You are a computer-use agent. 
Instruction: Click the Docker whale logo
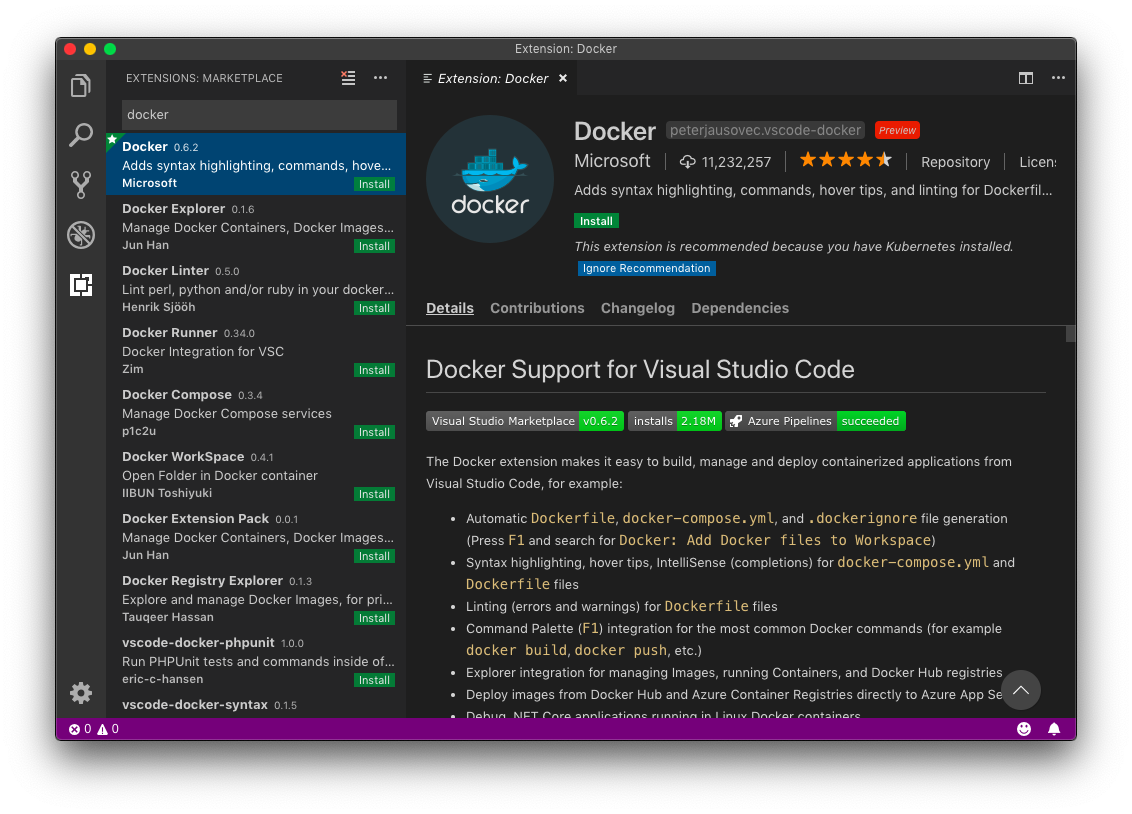[490, 179]
